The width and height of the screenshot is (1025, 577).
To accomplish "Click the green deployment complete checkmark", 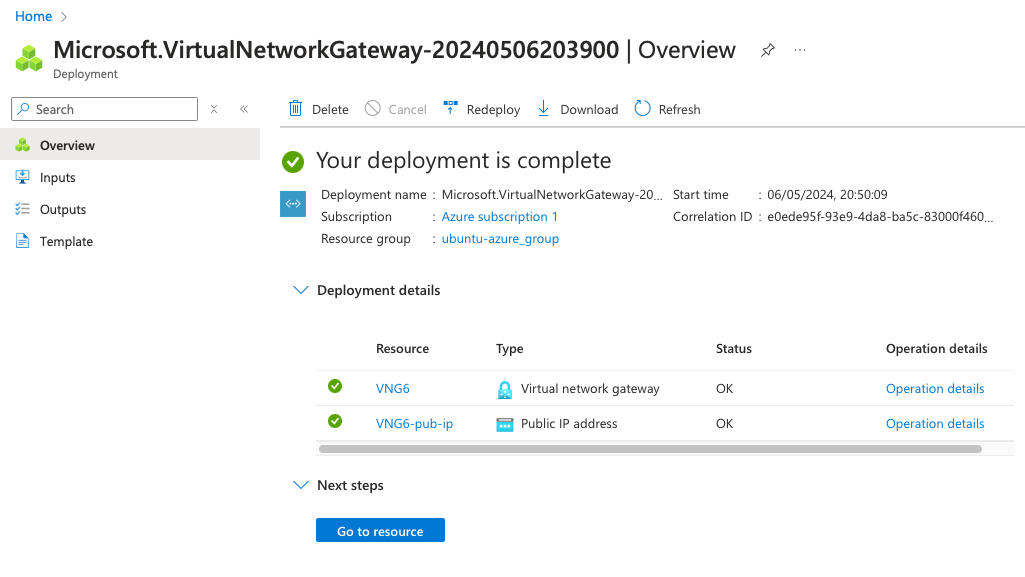I will tap(293, 161).
